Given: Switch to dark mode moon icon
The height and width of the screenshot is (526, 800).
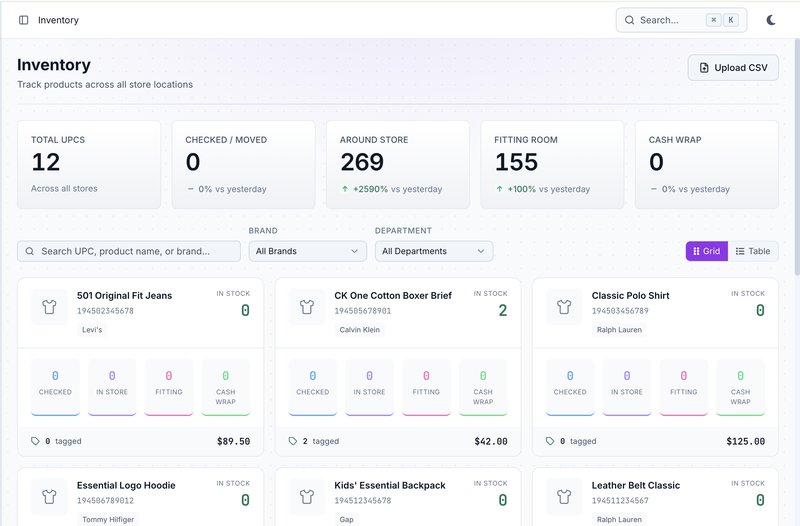Looking at the screenshot, I should point(771,20).
